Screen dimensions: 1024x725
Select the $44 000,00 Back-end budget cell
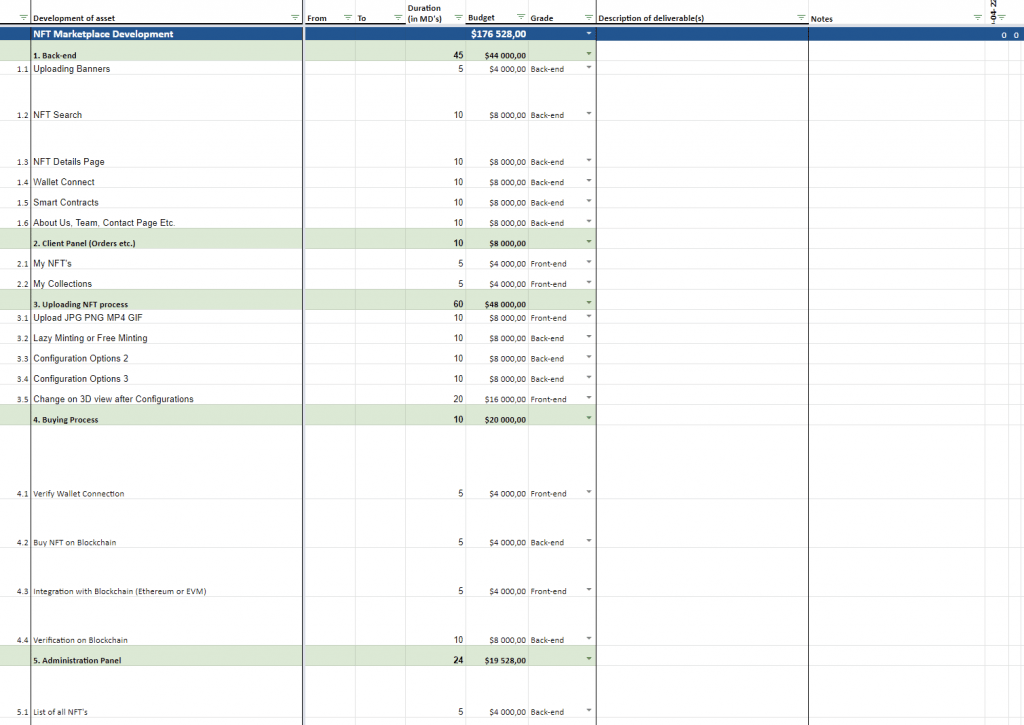(497, 51)
